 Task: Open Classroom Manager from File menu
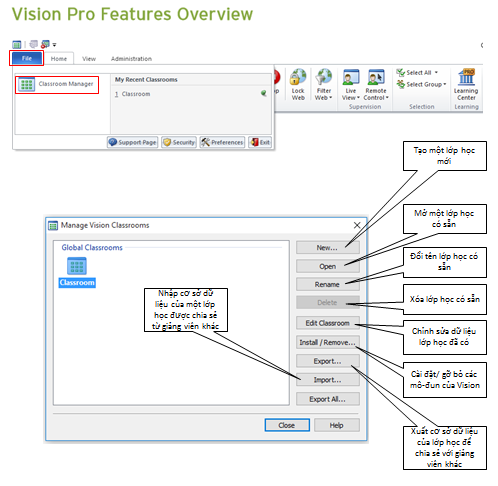(57, 84)
